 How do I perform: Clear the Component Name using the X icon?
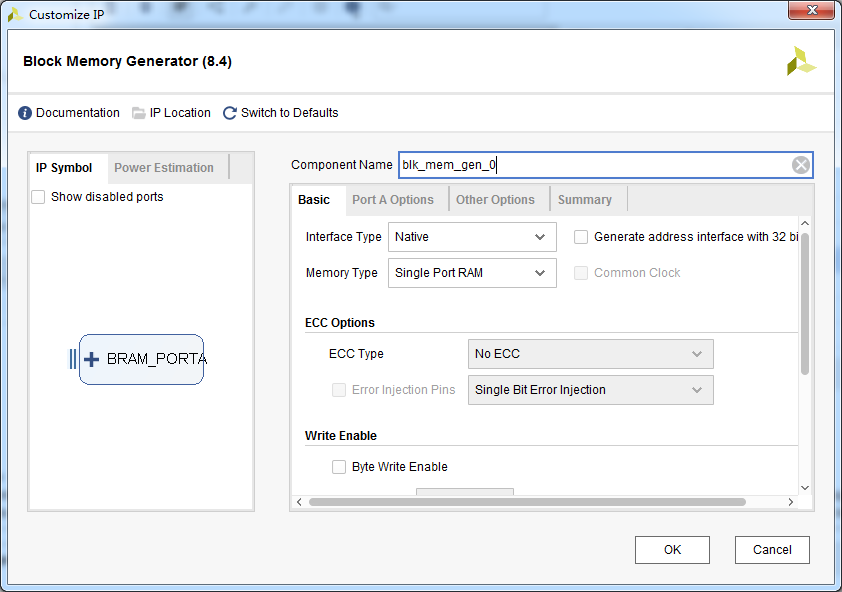(800, 164)
